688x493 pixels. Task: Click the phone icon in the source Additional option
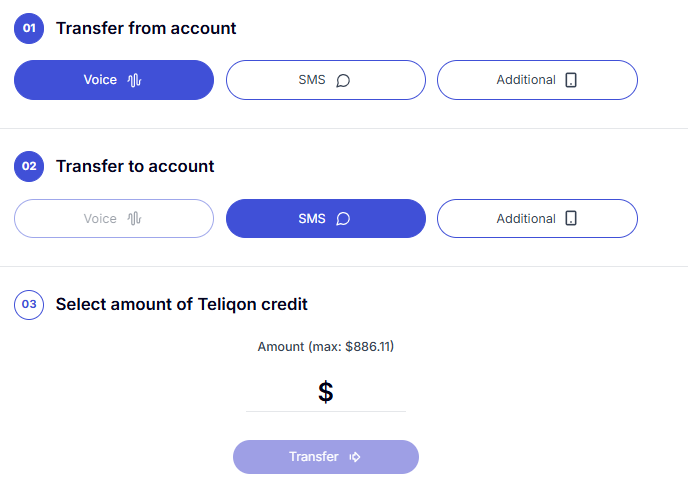click(571, 80)
